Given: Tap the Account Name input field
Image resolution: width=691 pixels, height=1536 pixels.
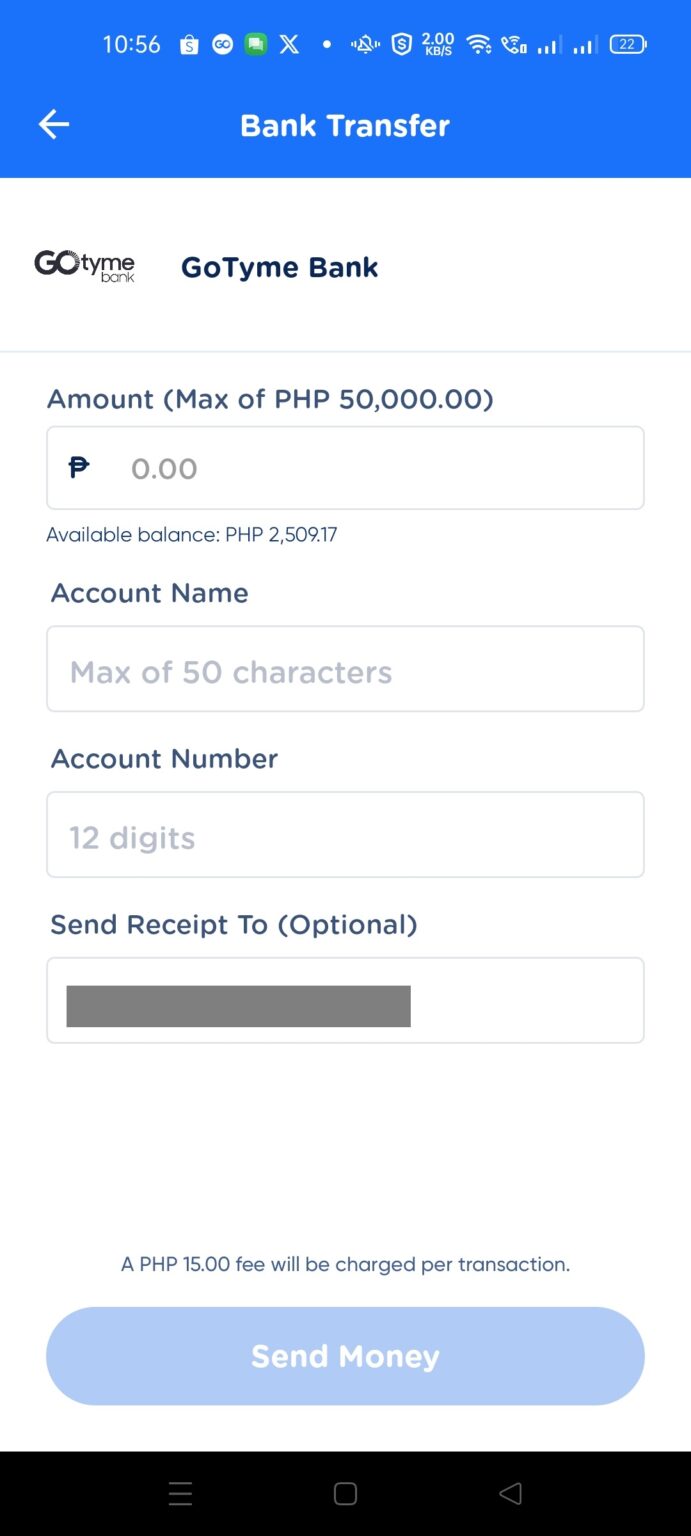Looking at the screenshot, I should (345, 668).
